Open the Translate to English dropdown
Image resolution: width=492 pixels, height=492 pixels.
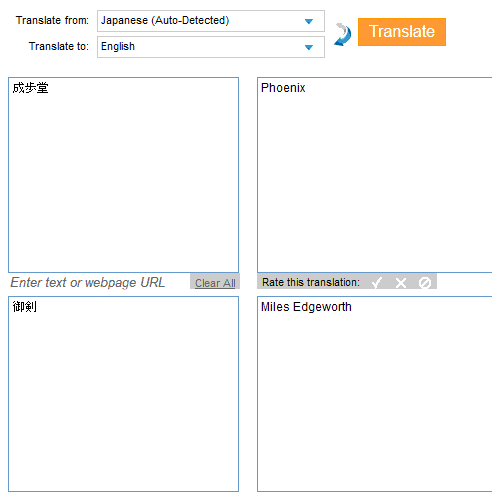[211, 47]
